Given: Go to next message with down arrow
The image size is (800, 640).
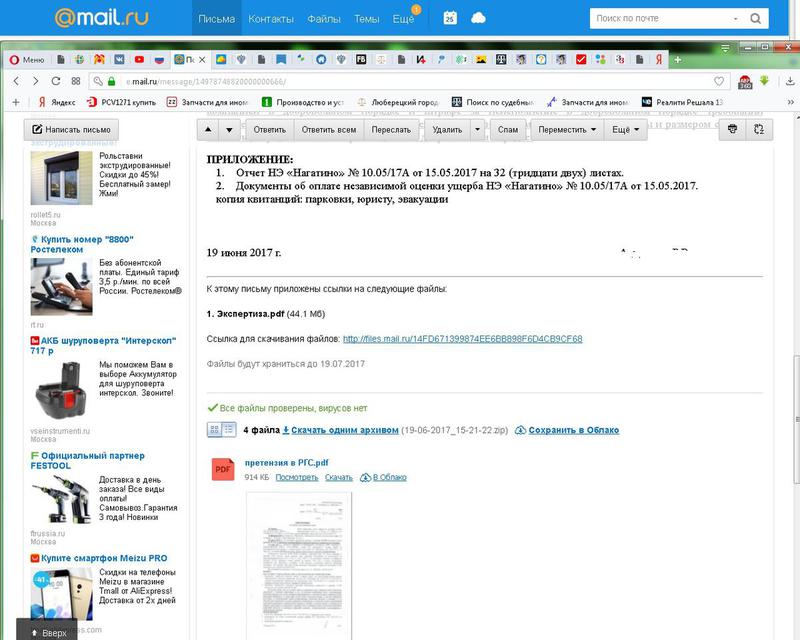Looking at the screenshot, I should click(x=230, y=130).
